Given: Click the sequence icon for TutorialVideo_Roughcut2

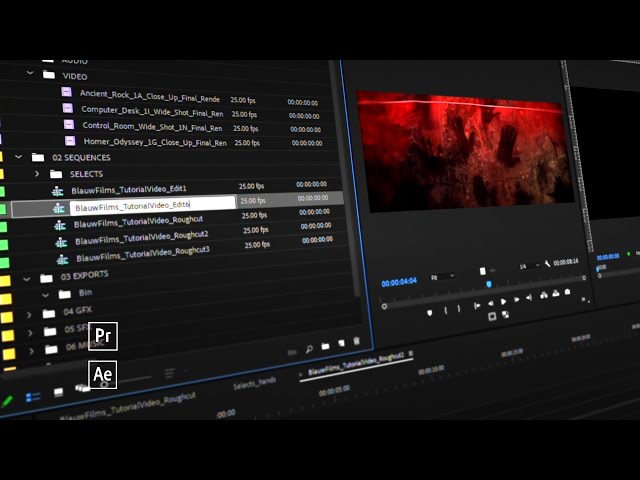Looking at the screenshot, I should point(61,243).
